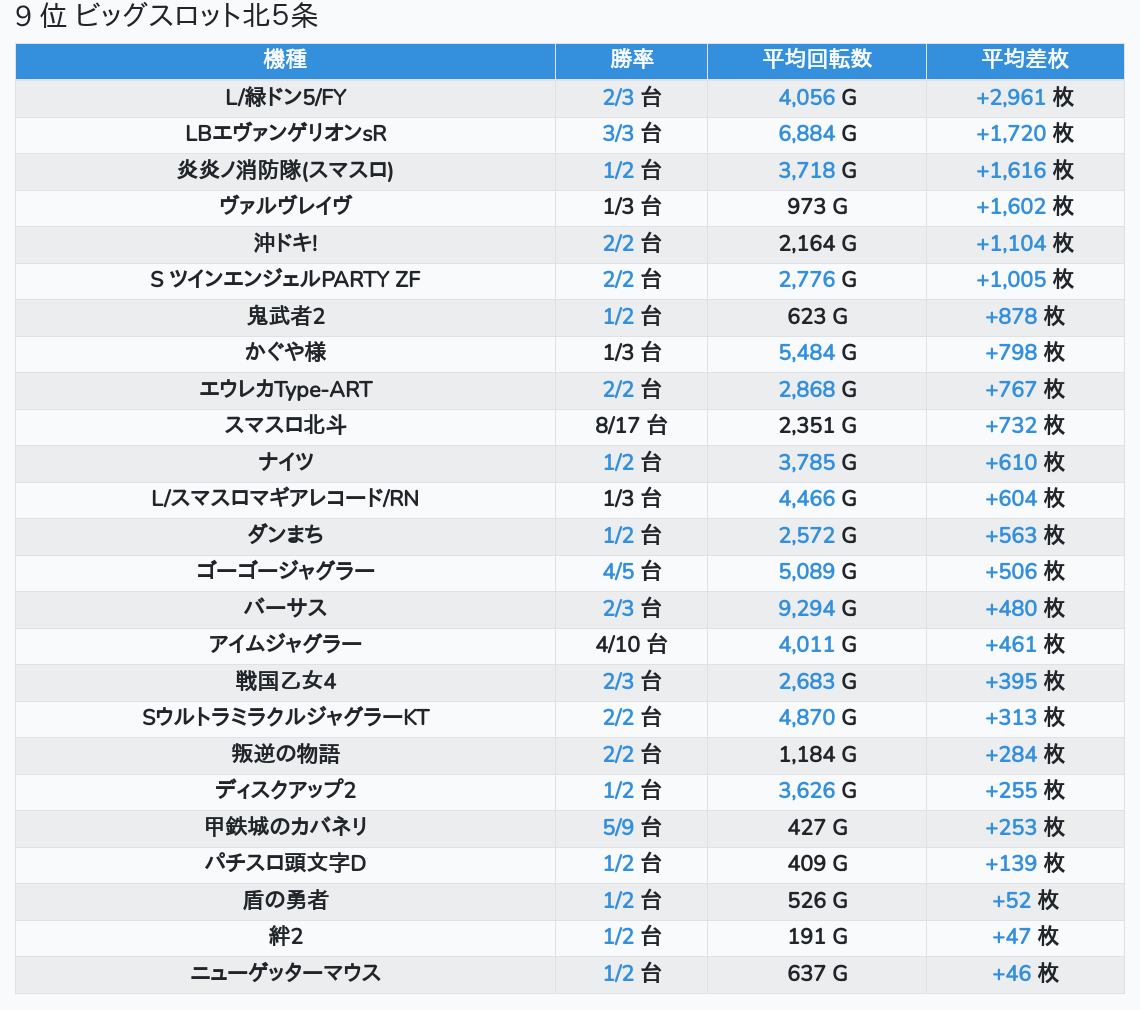Click the パチスロ頭文字D machine name
Screen dimensions: 1140x1010
pos(285,864)
